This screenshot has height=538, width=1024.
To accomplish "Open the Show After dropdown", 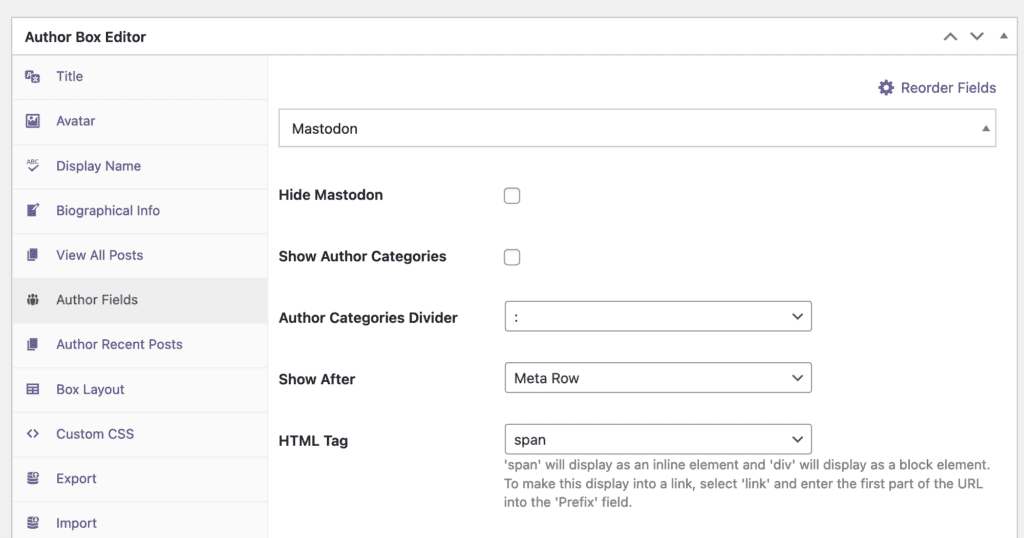I will tap(658, 378).
